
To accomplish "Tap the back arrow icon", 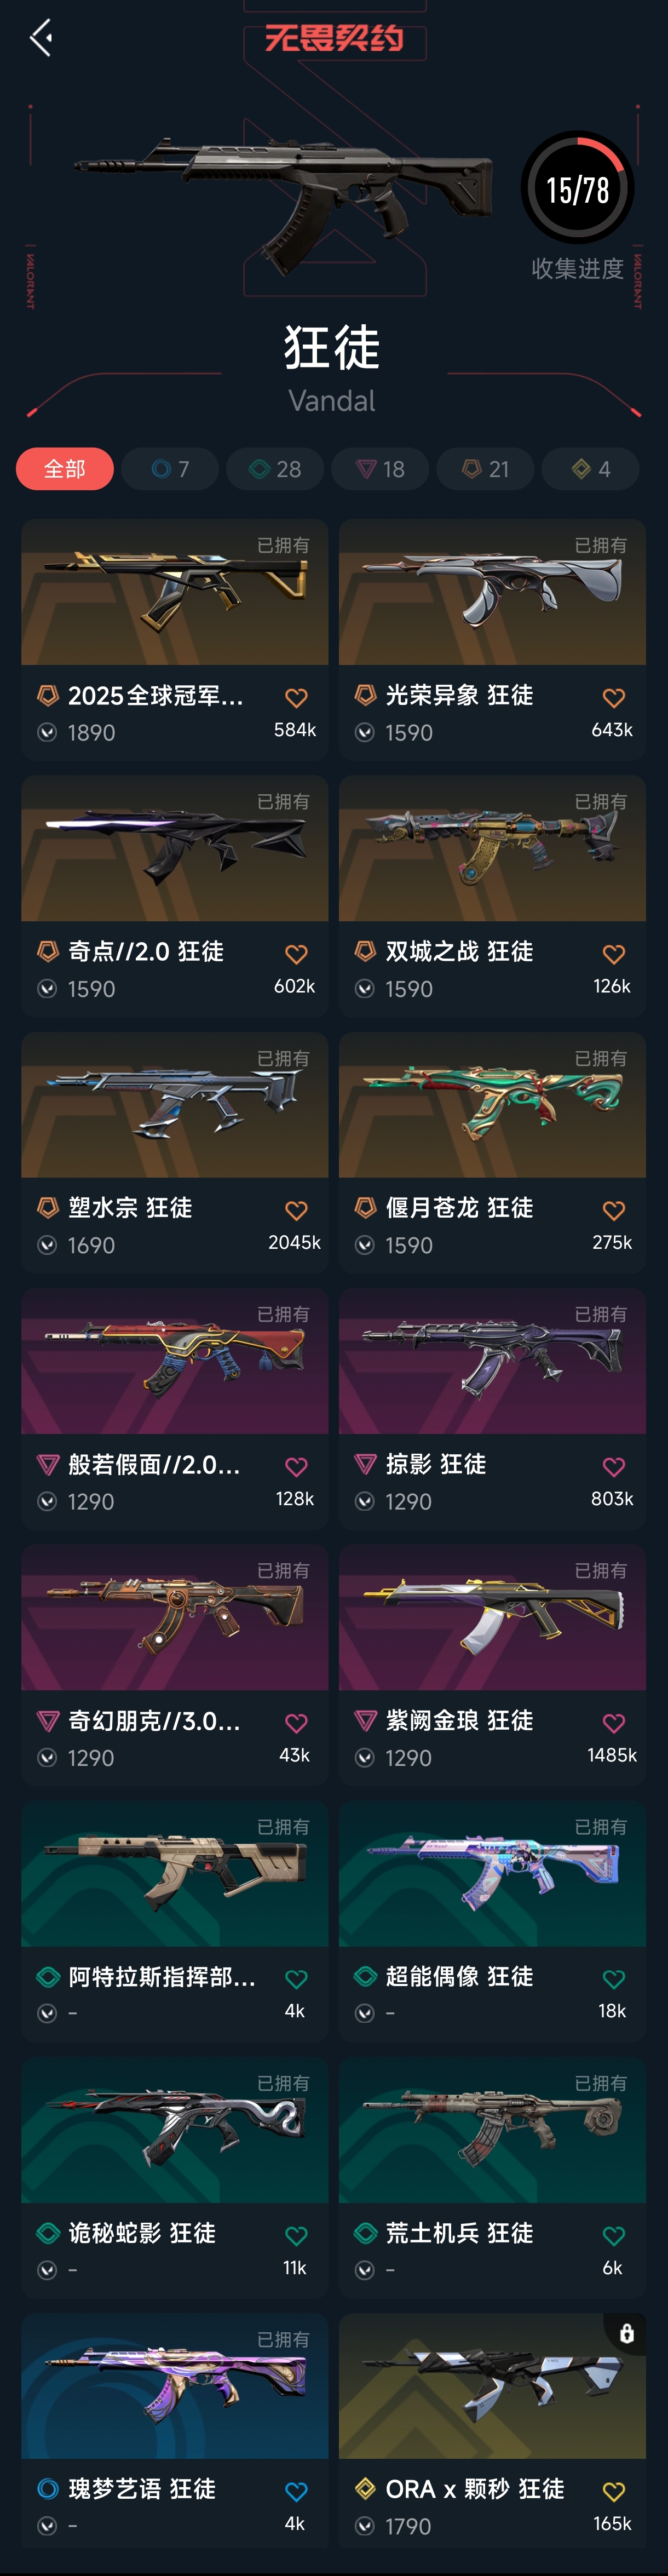I will pos(41,38).
